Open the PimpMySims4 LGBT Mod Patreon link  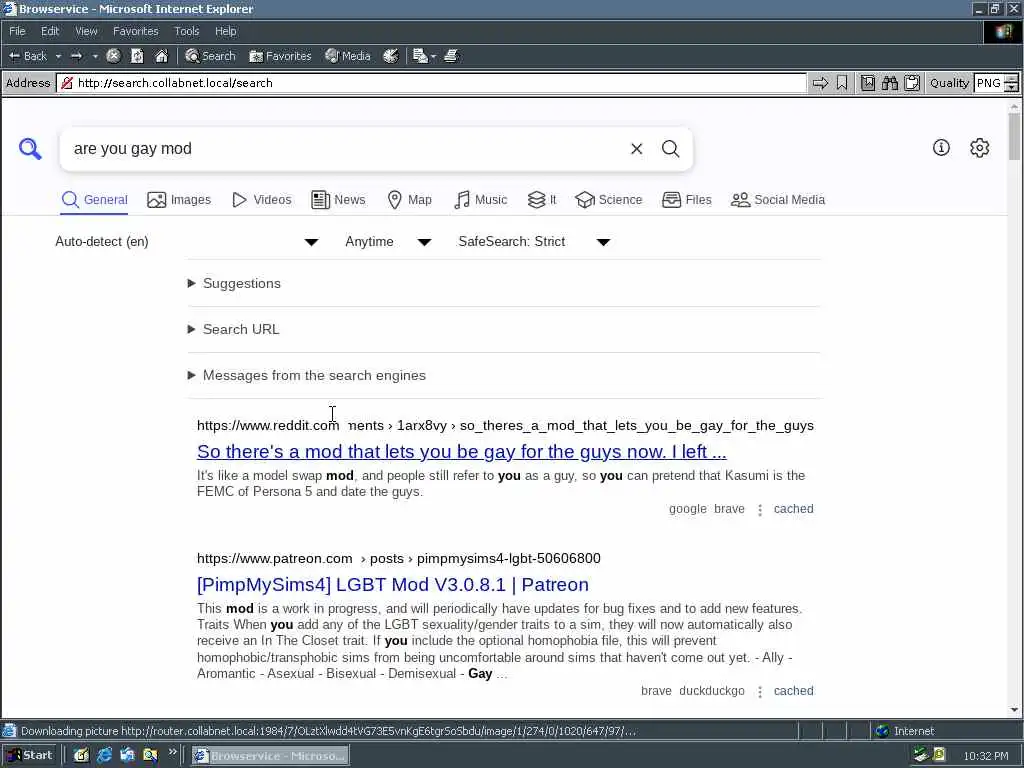tap(392, 584)
